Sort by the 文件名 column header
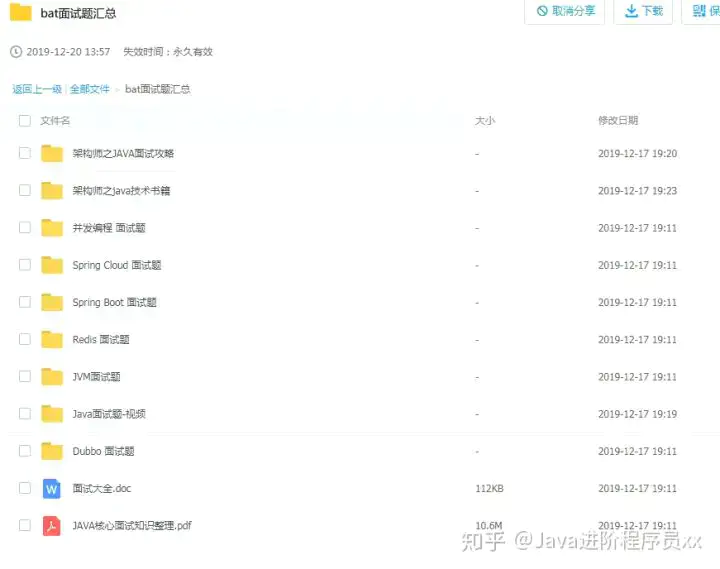 (x=55, y=121)
